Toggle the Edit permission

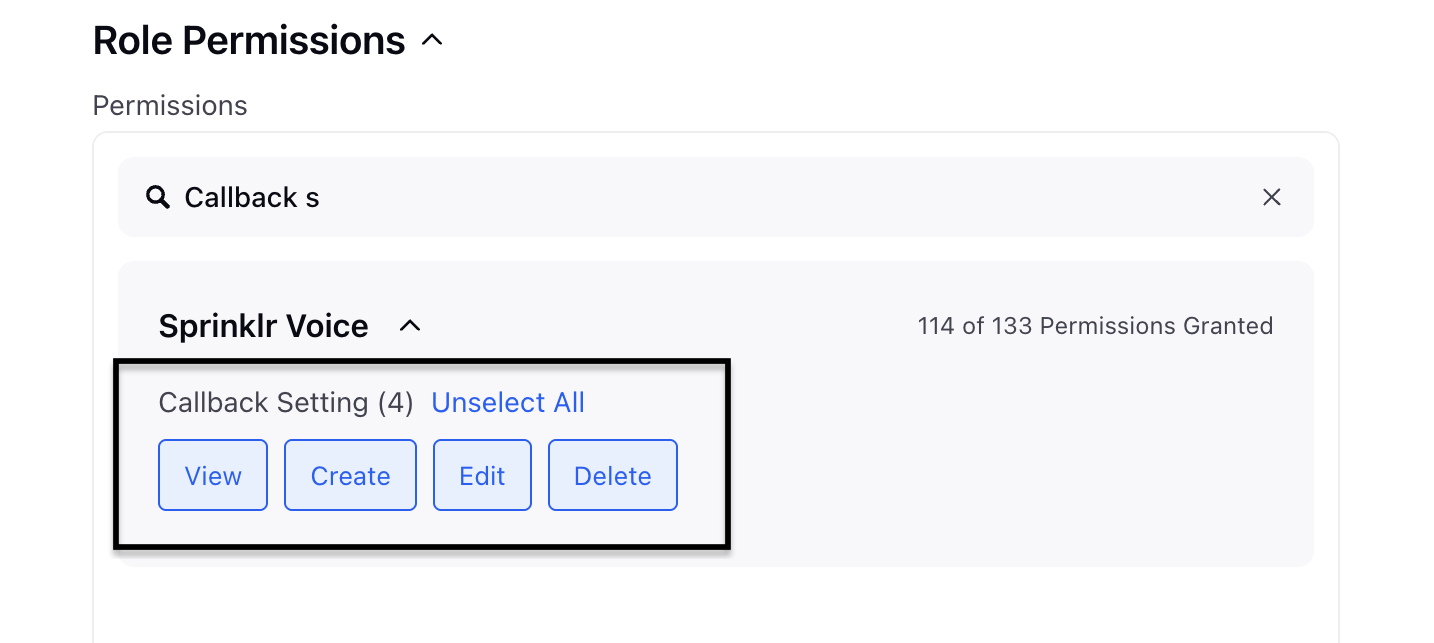(482, 475)
